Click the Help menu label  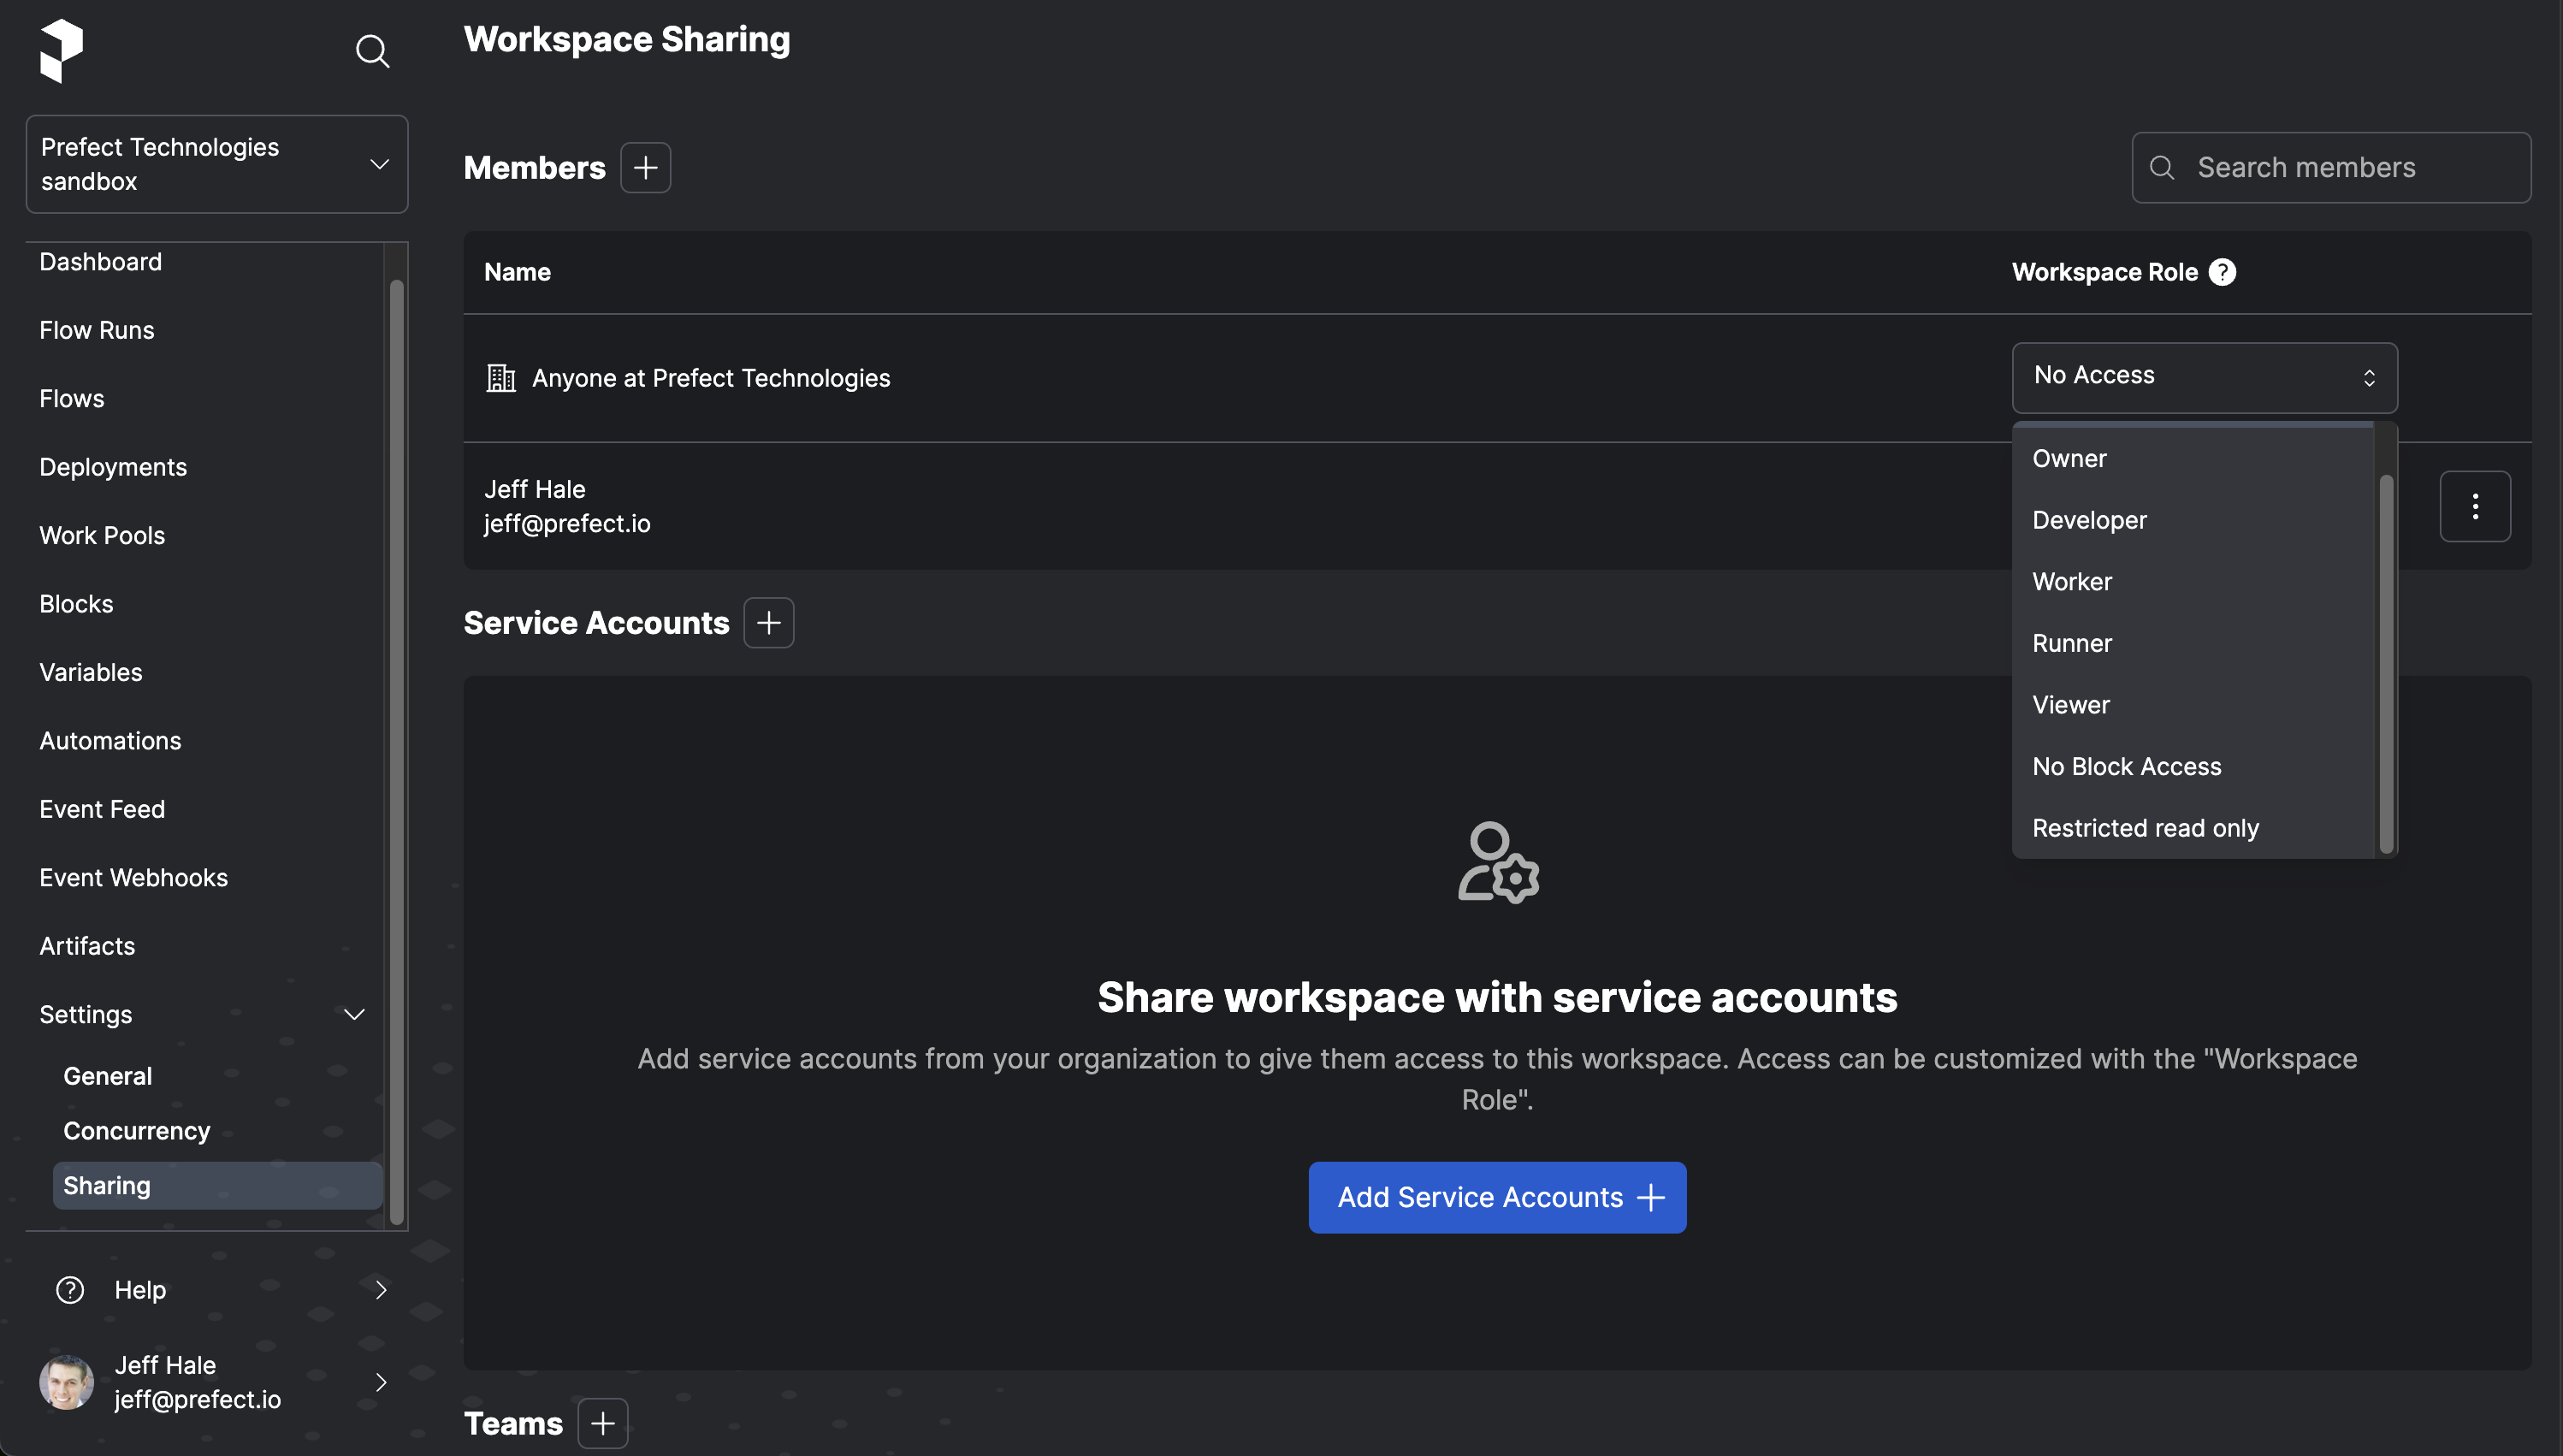140,1290
